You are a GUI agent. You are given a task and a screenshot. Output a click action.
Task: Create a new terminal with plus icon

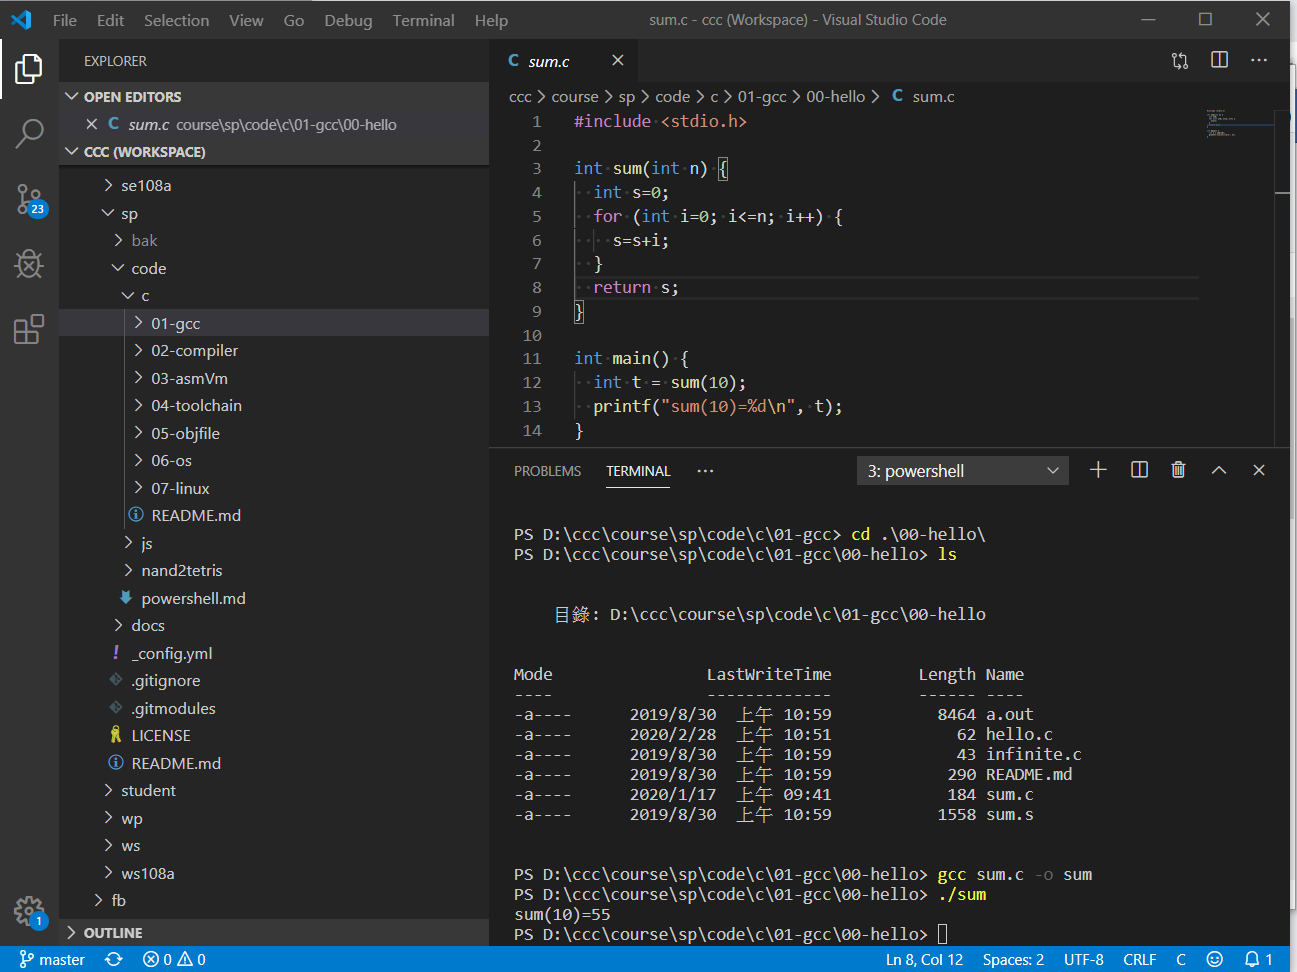pyautogui.click(x=1098, y=470)
